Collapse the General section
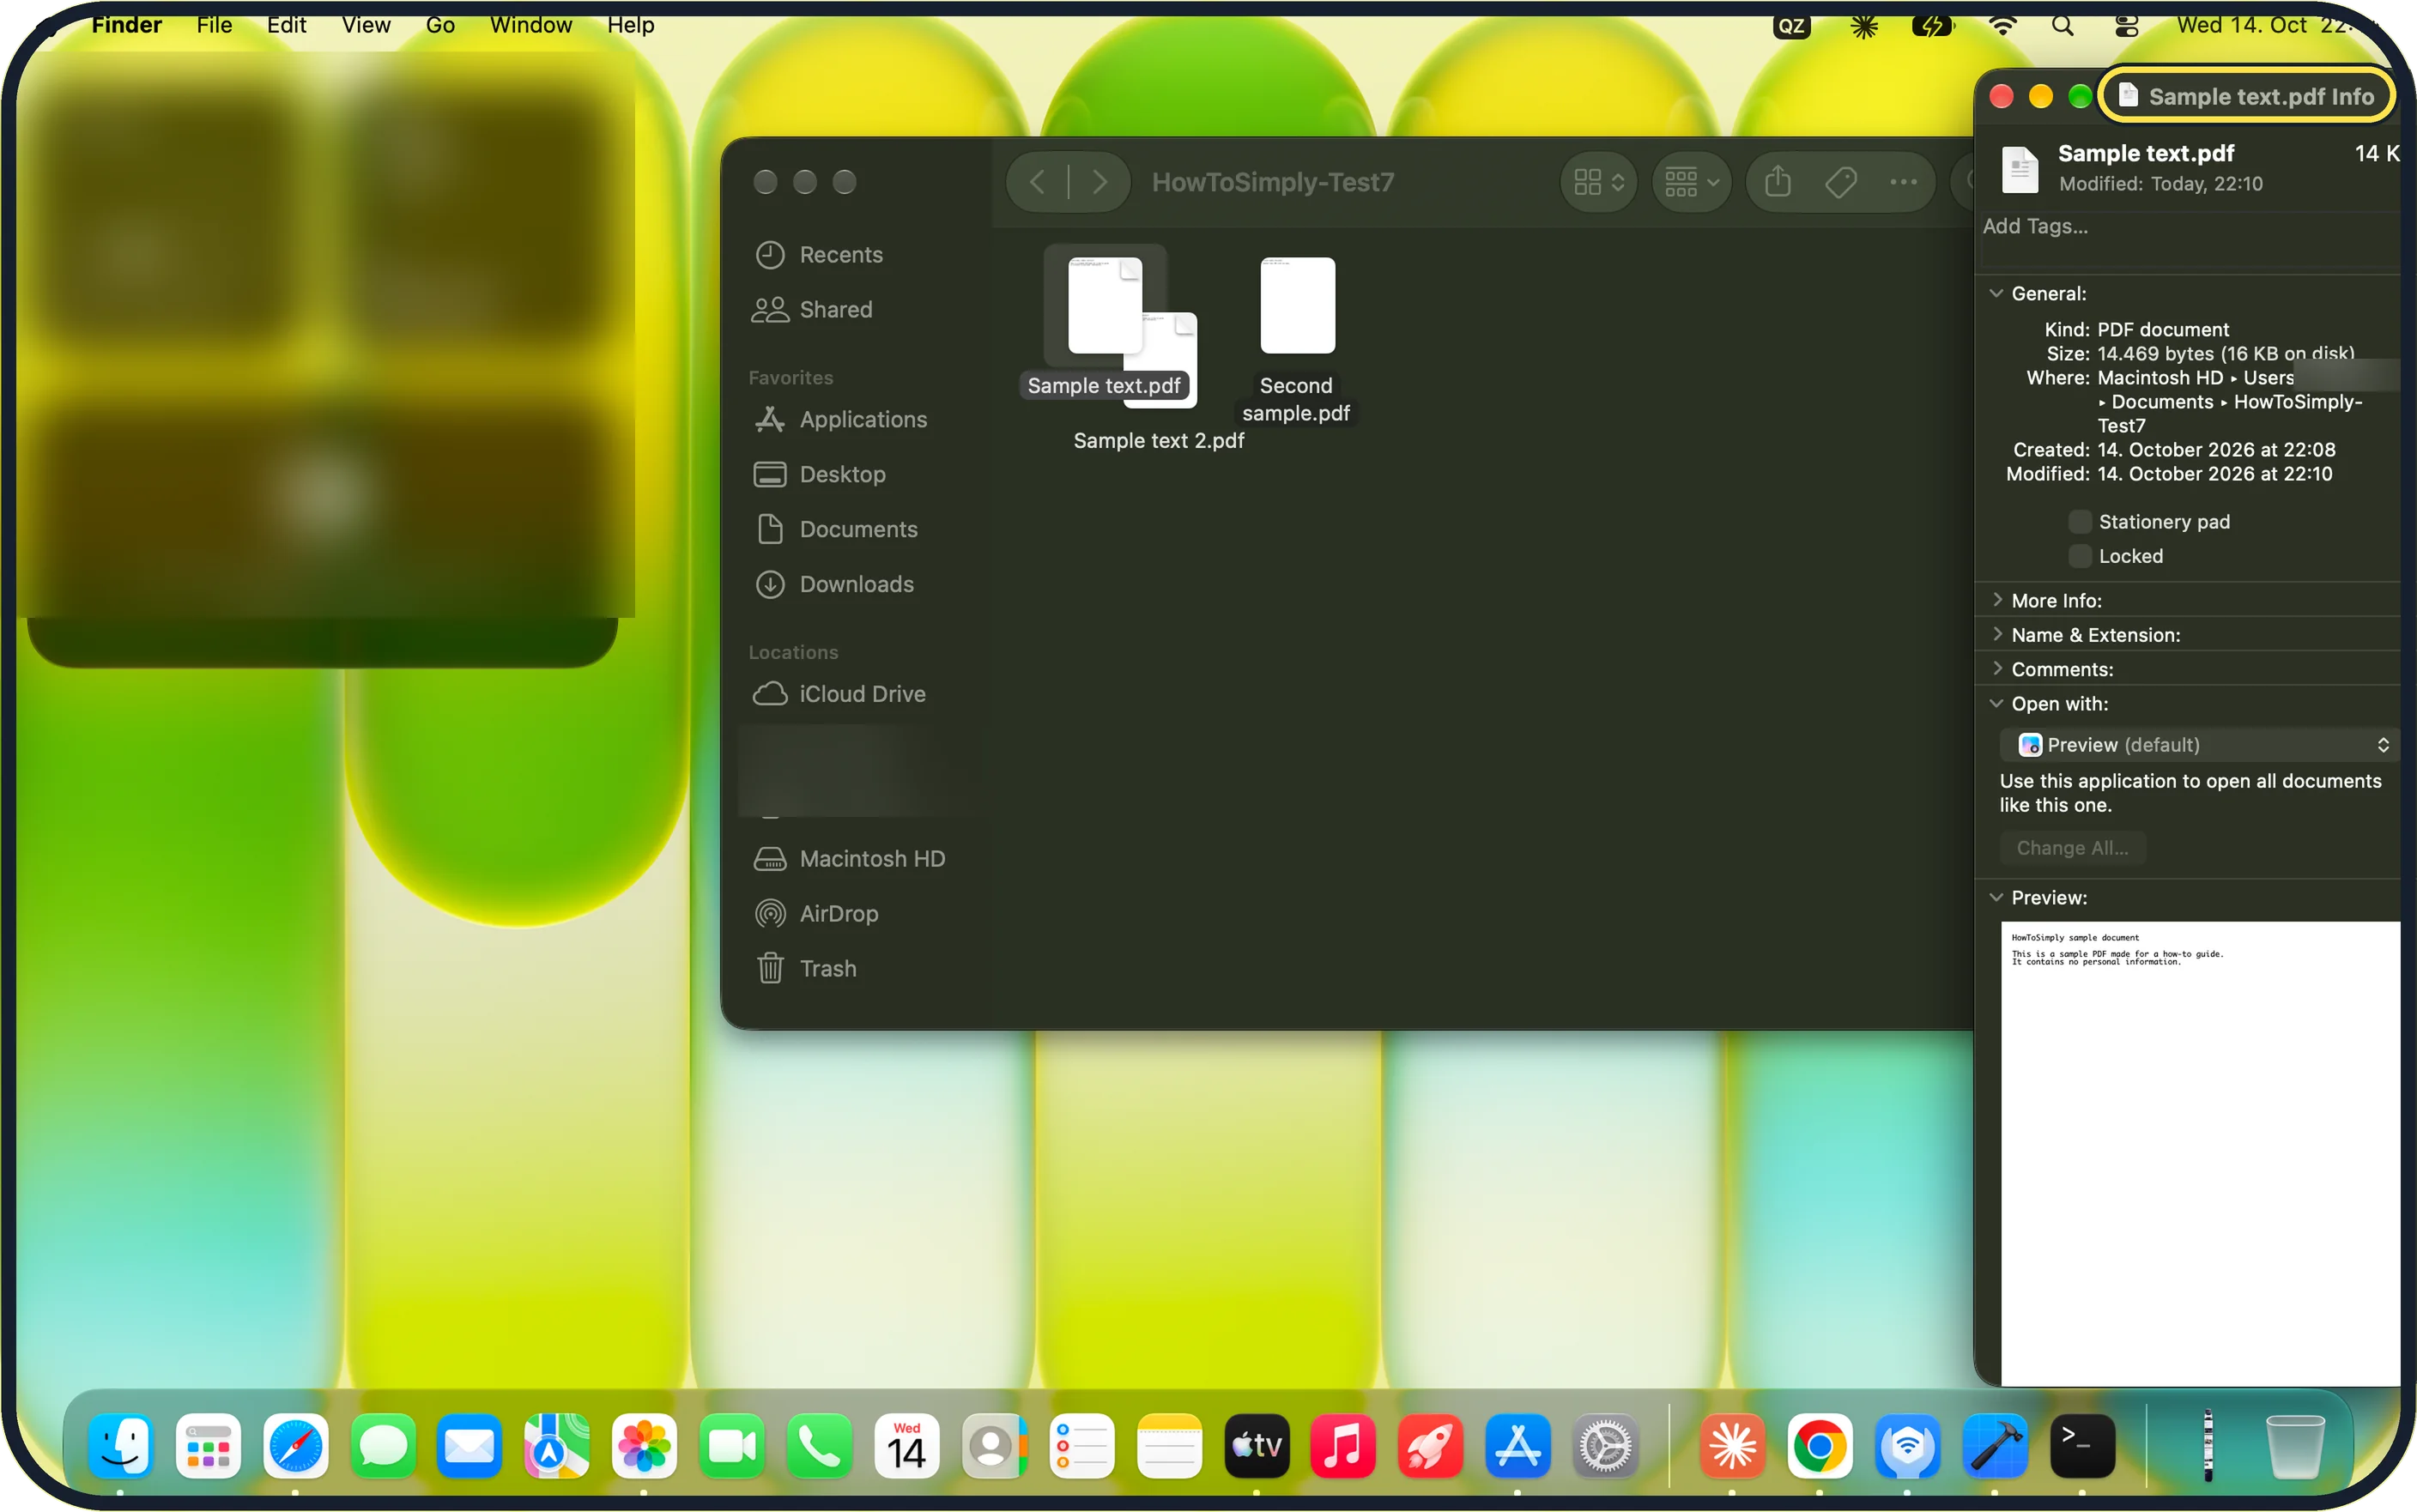Image resolution: width=2417 pixels, height=1512 pixels. pos(1996,293)
